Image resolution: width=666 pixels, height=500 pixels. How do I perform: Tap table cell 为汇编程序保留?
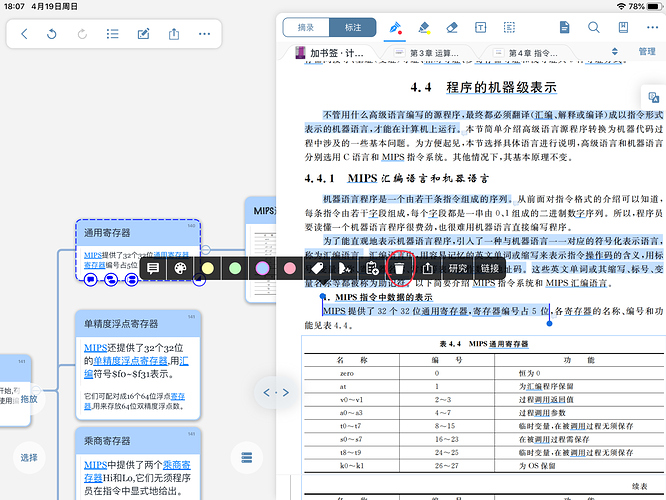point(546,387)
